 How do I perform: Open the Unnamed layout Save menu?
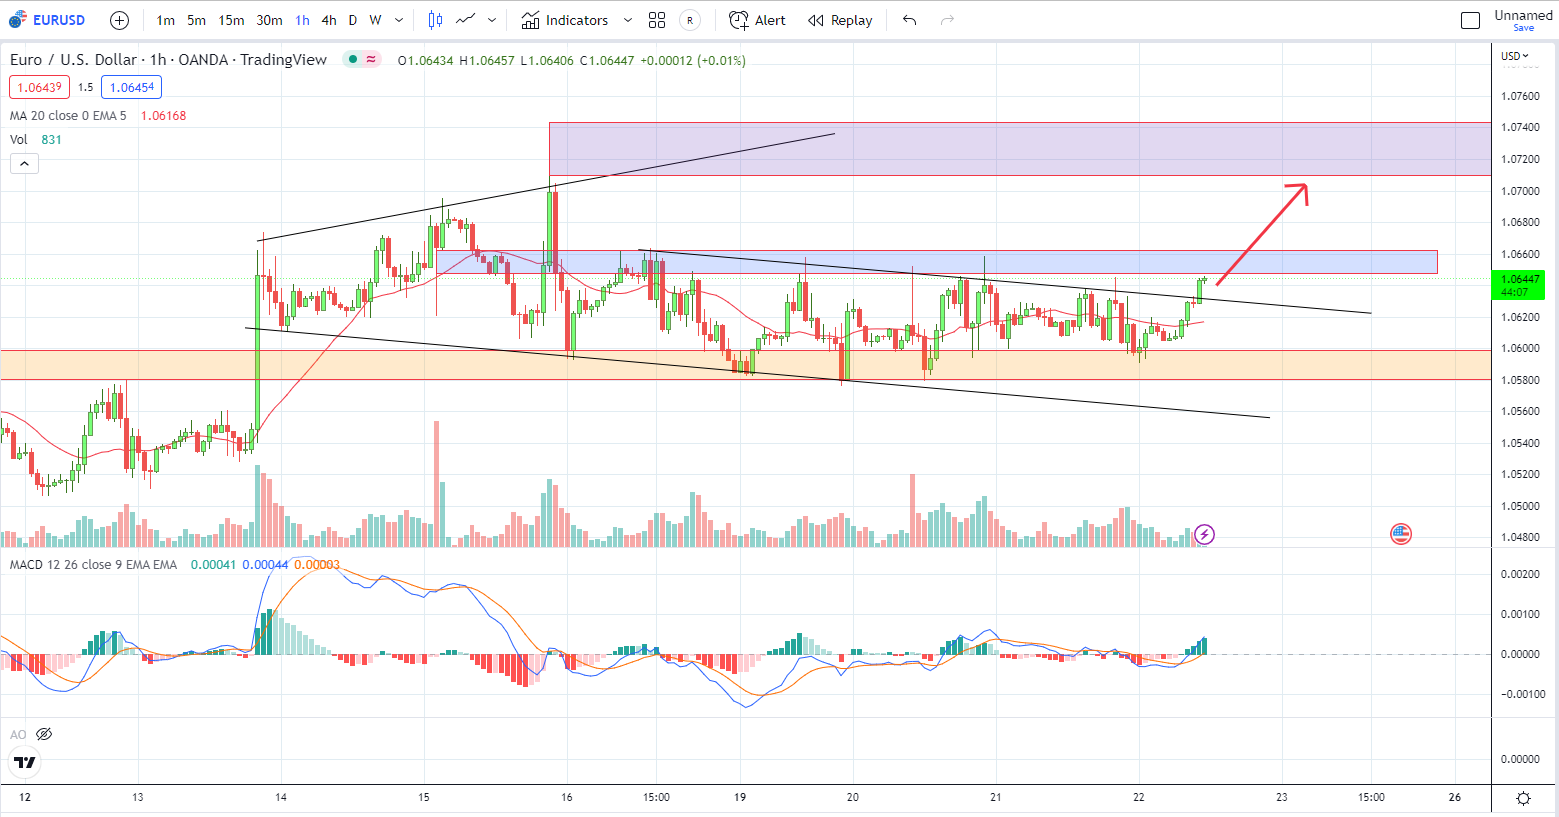(x=1523, y=20)
